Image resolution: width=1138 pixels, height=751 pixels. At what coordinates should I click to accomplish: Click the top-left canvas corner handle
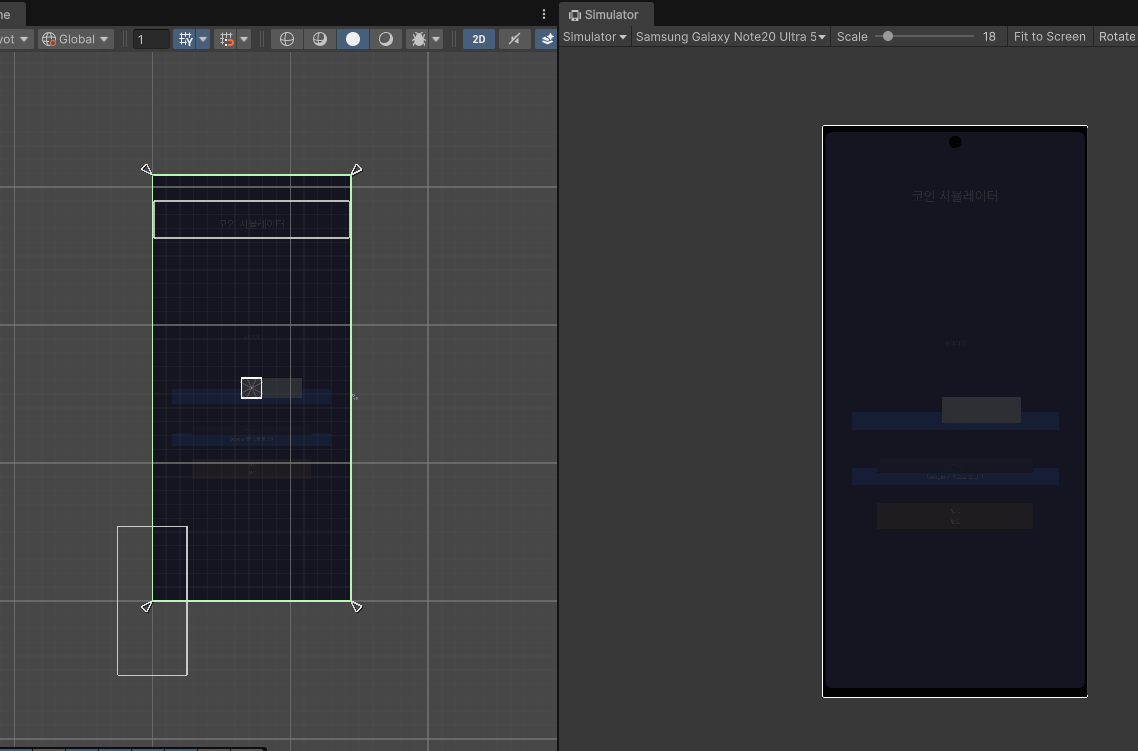pyautogui.click(x=147, y=169)
